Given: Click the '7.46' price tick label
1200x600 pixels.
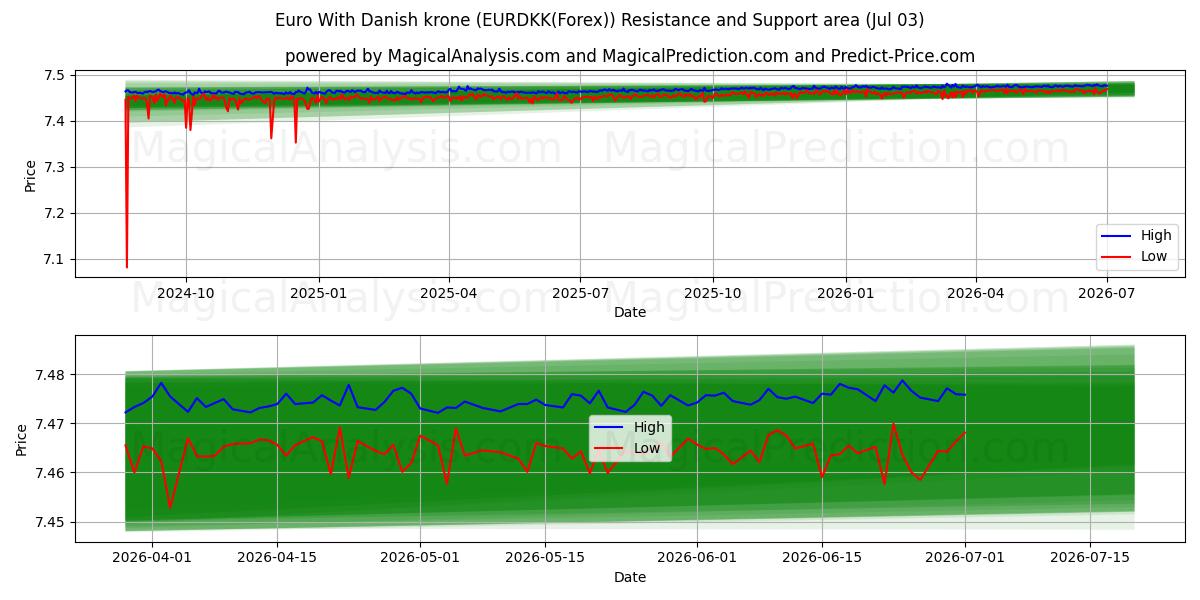Looking at the screenshot, I should point(52,473).
